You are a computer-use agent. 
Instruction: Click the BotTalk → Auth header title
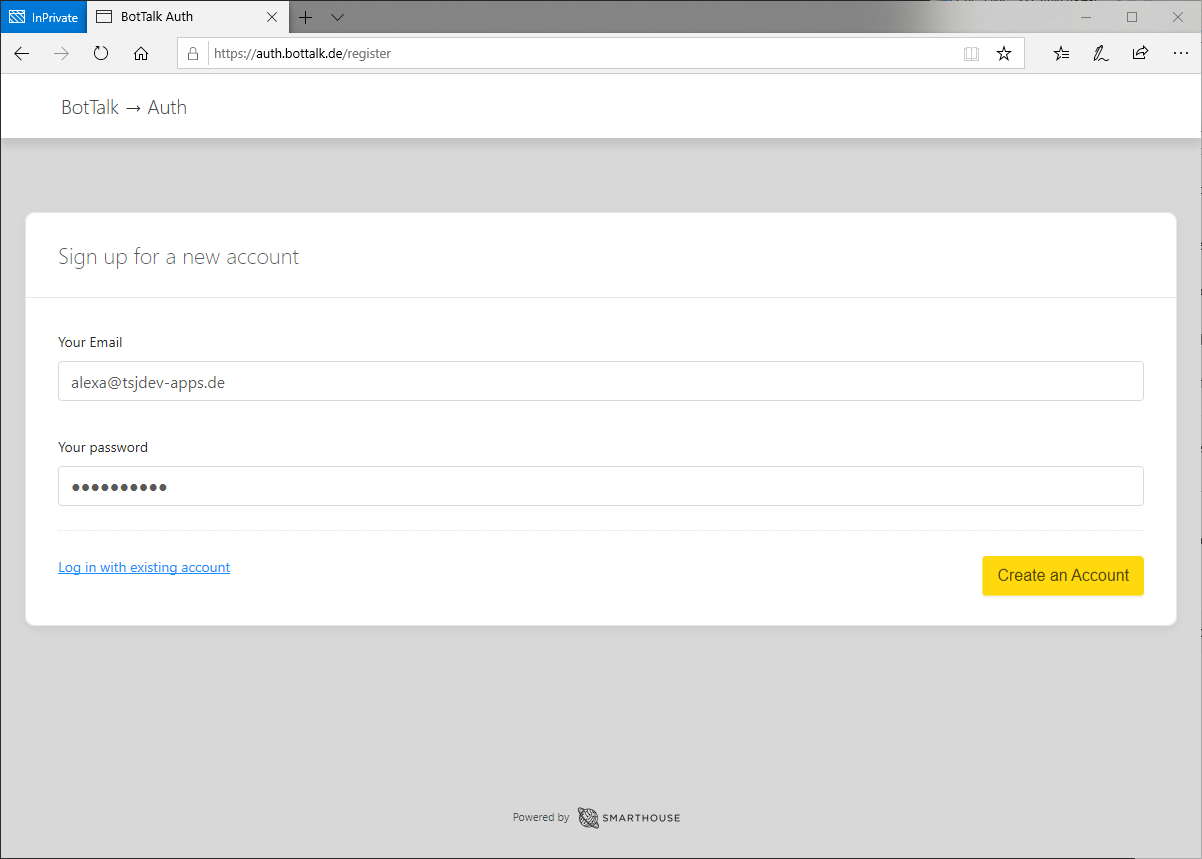124,108
